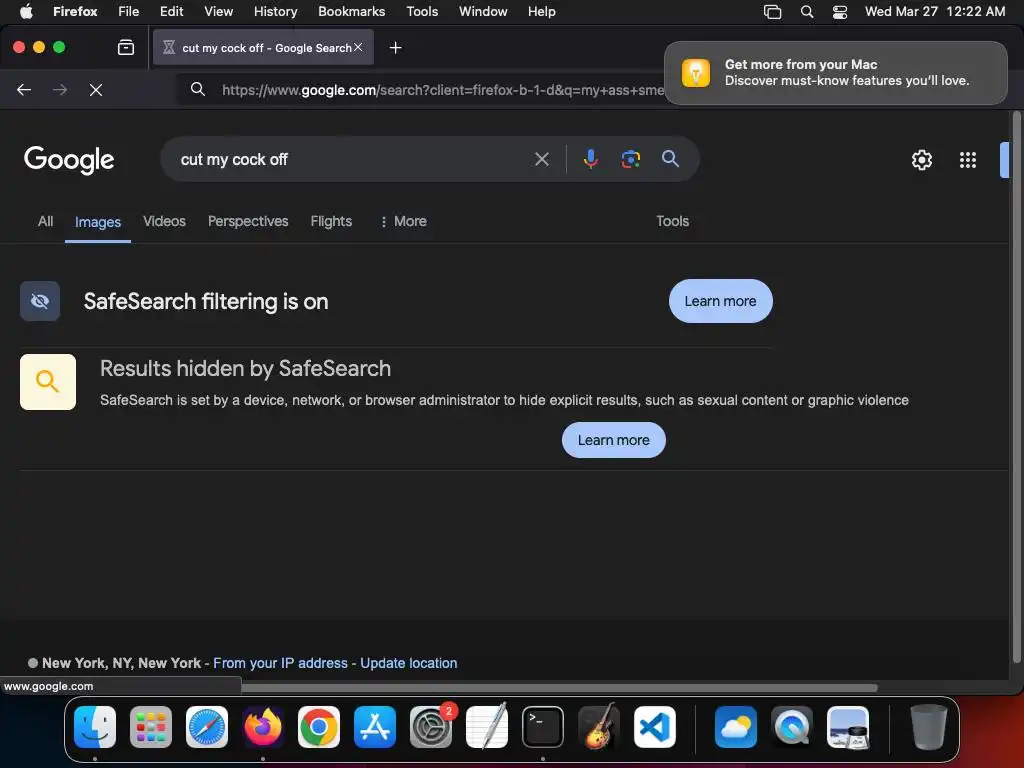Open the Firefox application menu

click(x=75, y=12)
